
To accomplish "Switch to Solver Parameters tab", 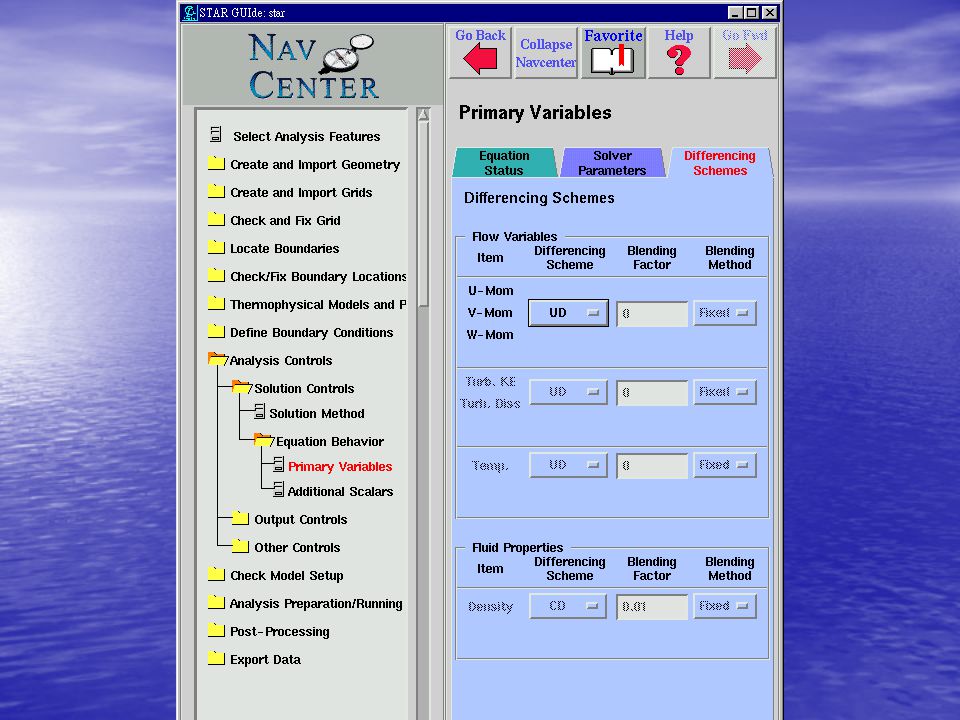I will (612, 163).
